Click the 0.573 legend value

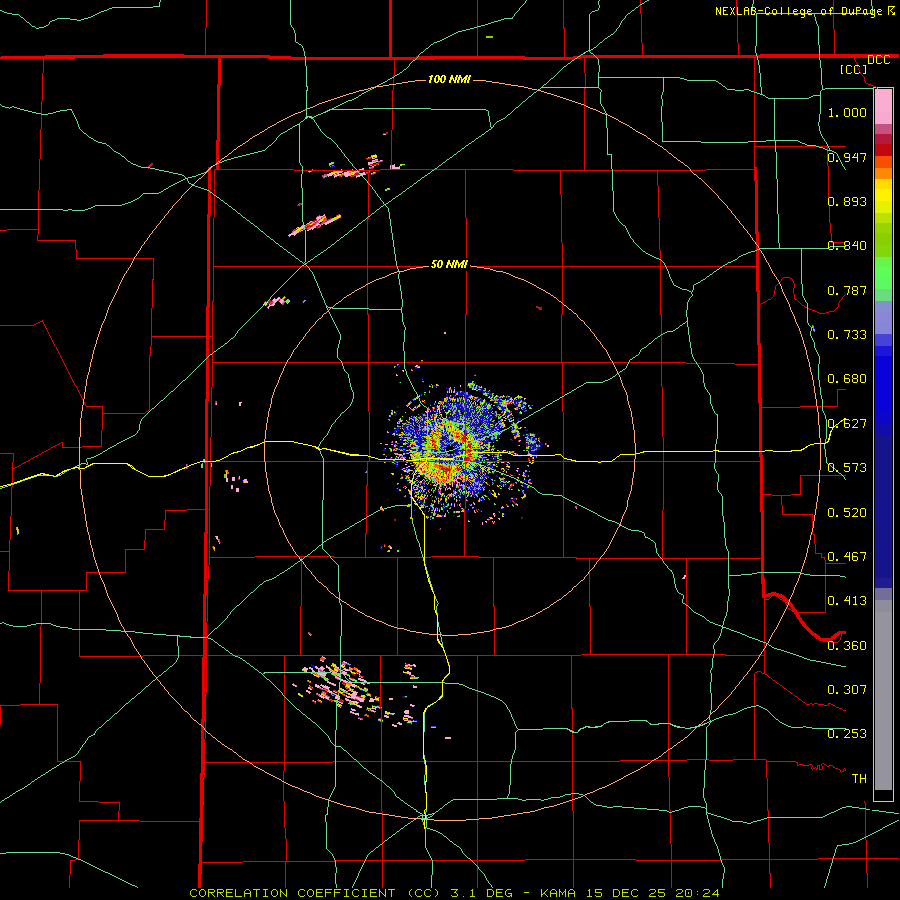[847, 468]
